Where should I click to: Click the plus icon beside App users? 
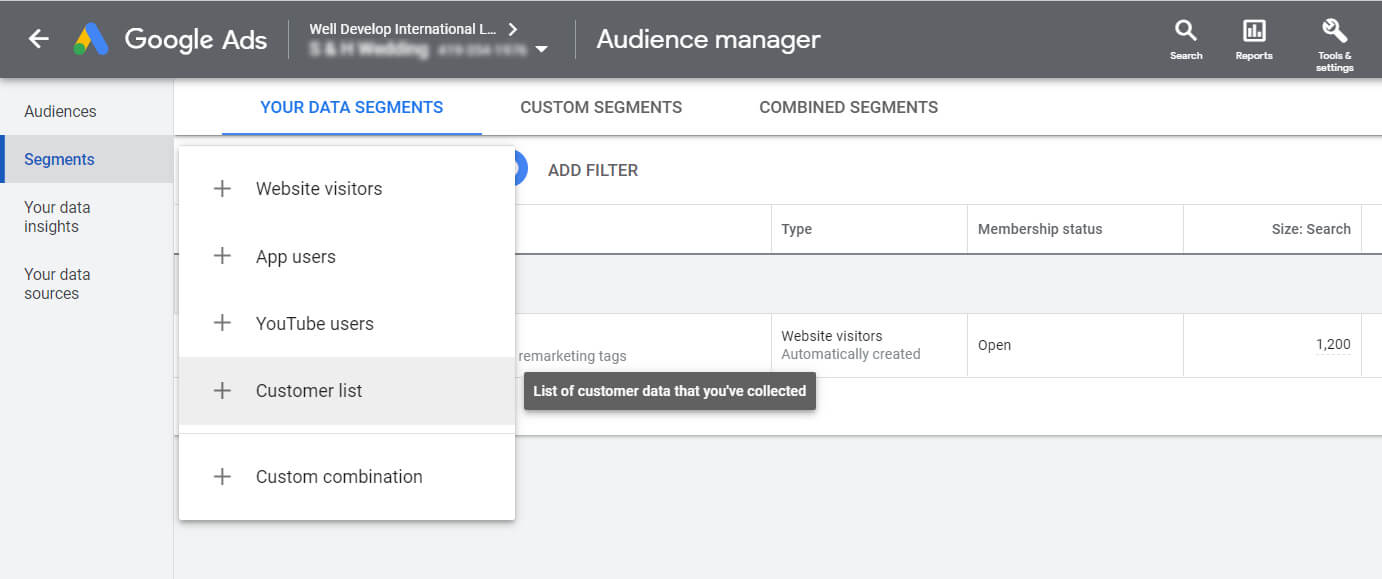click(x=222, y=257)
